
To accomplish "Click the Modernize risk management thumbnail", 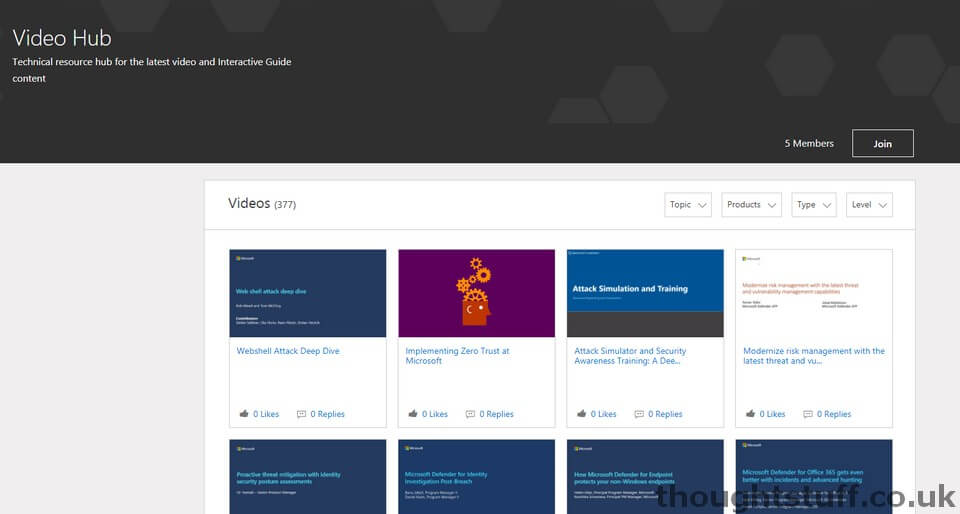I will [x=814, y=293].
